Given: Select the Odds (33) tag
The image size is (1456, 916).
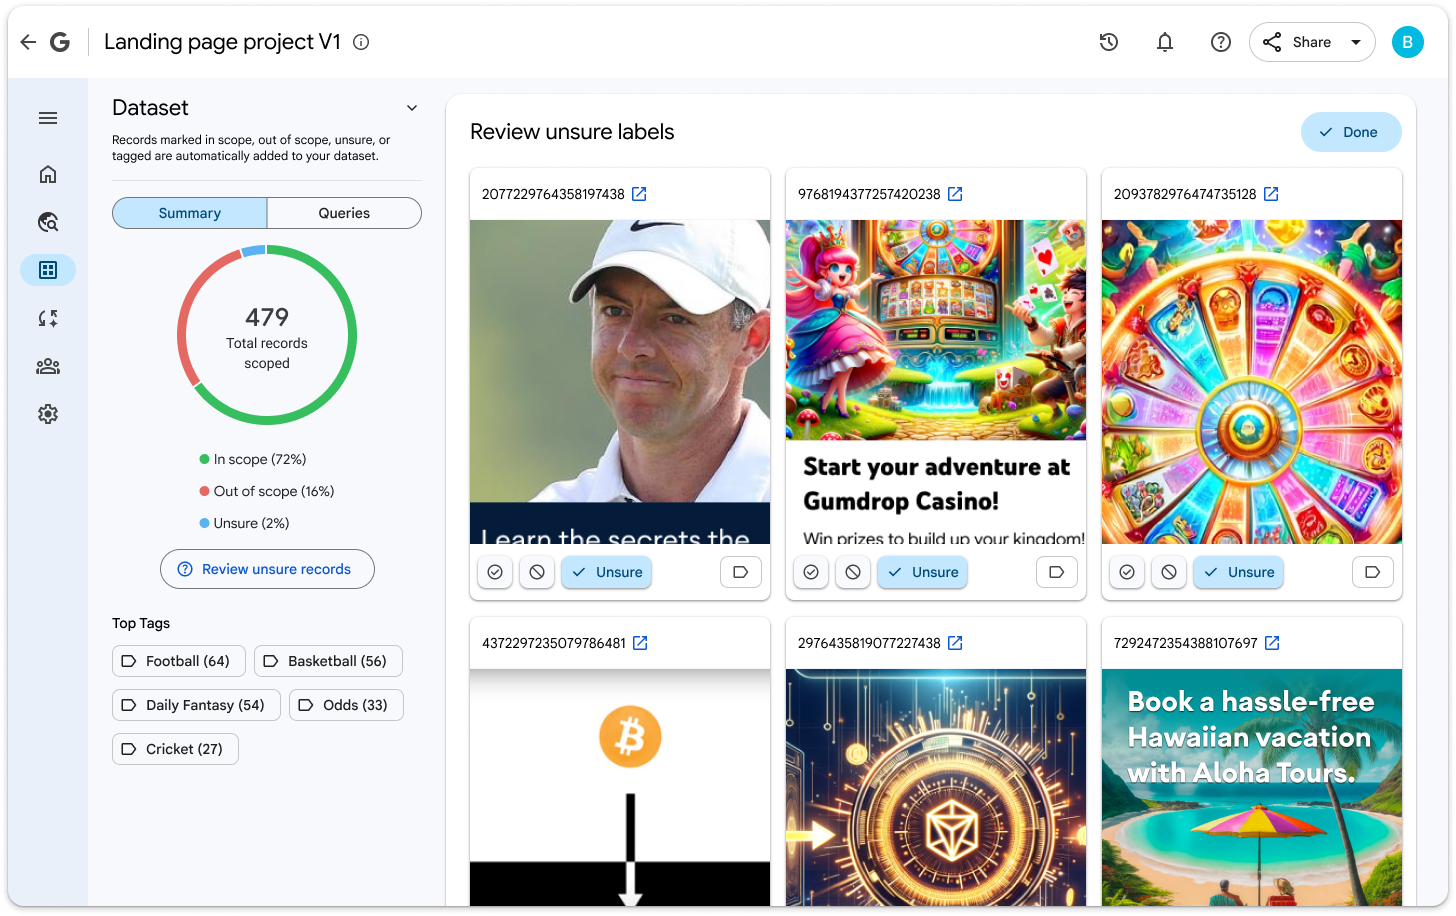Looking at the screenshot, I should point(346,705).
